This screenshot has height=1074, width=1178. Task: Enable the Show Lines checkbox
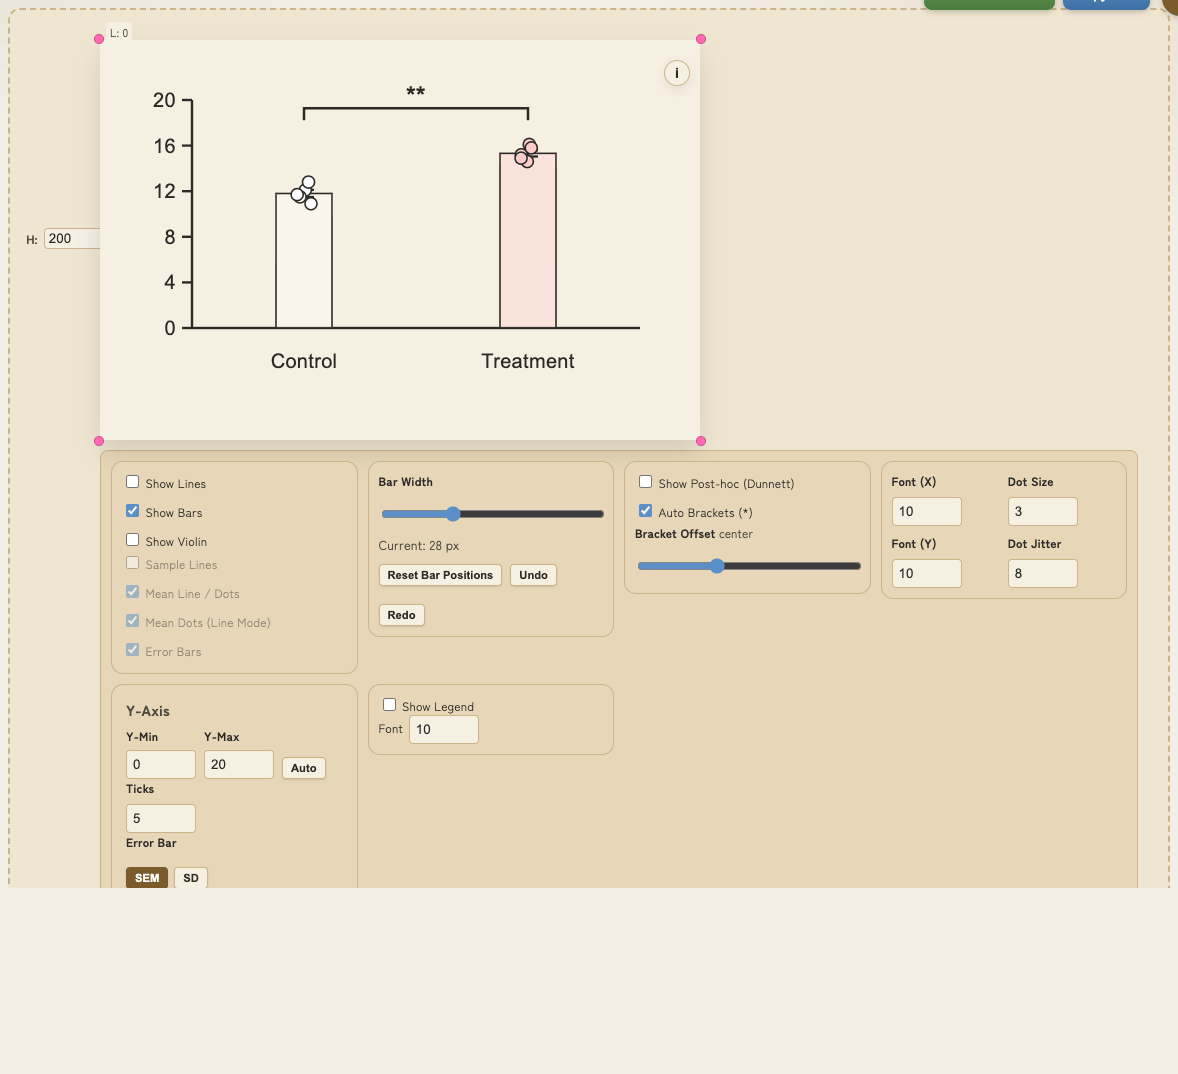[133, 482]
